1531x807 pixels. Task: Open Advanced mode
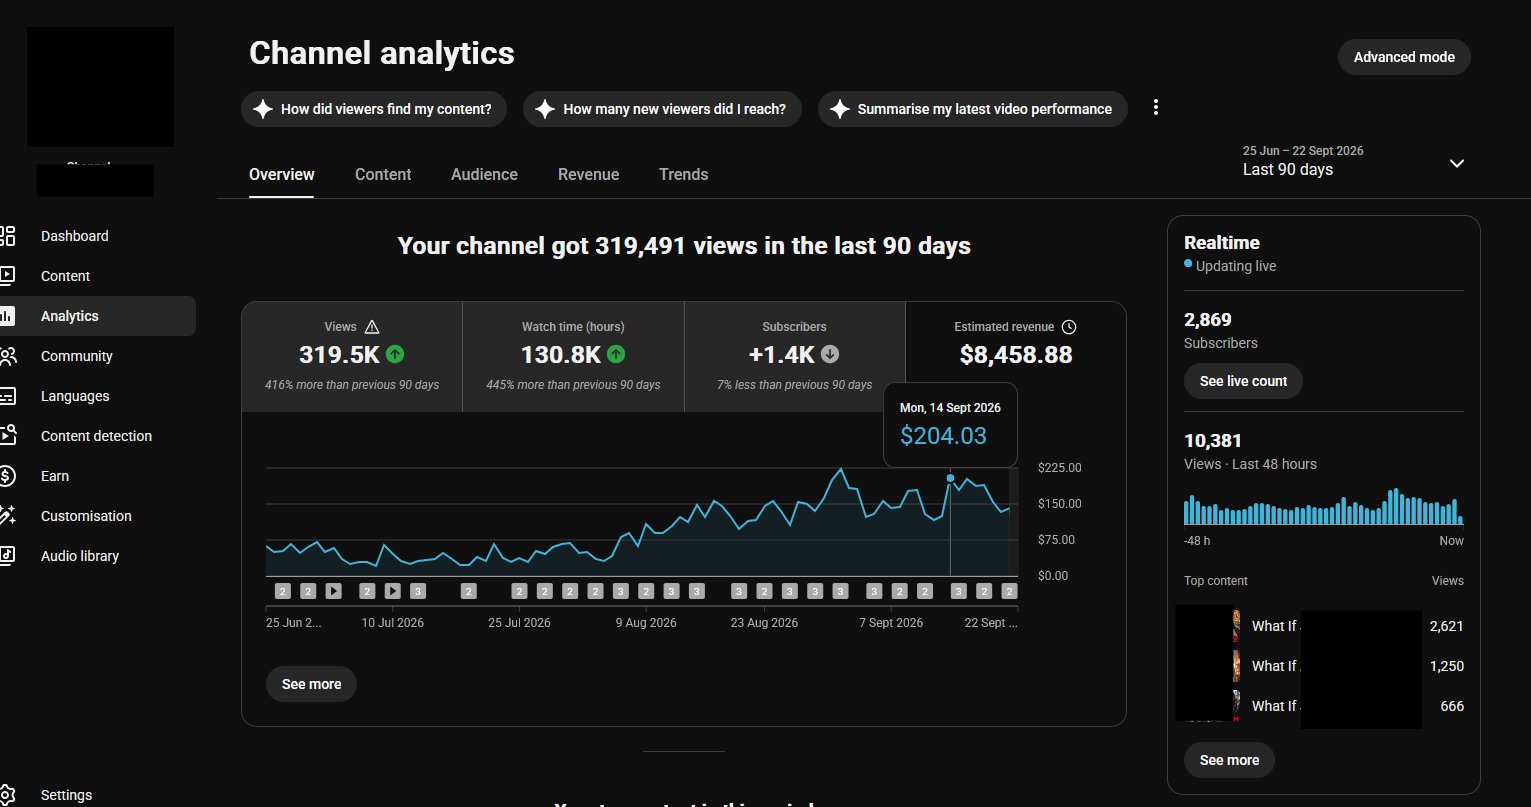(1404, 57)
